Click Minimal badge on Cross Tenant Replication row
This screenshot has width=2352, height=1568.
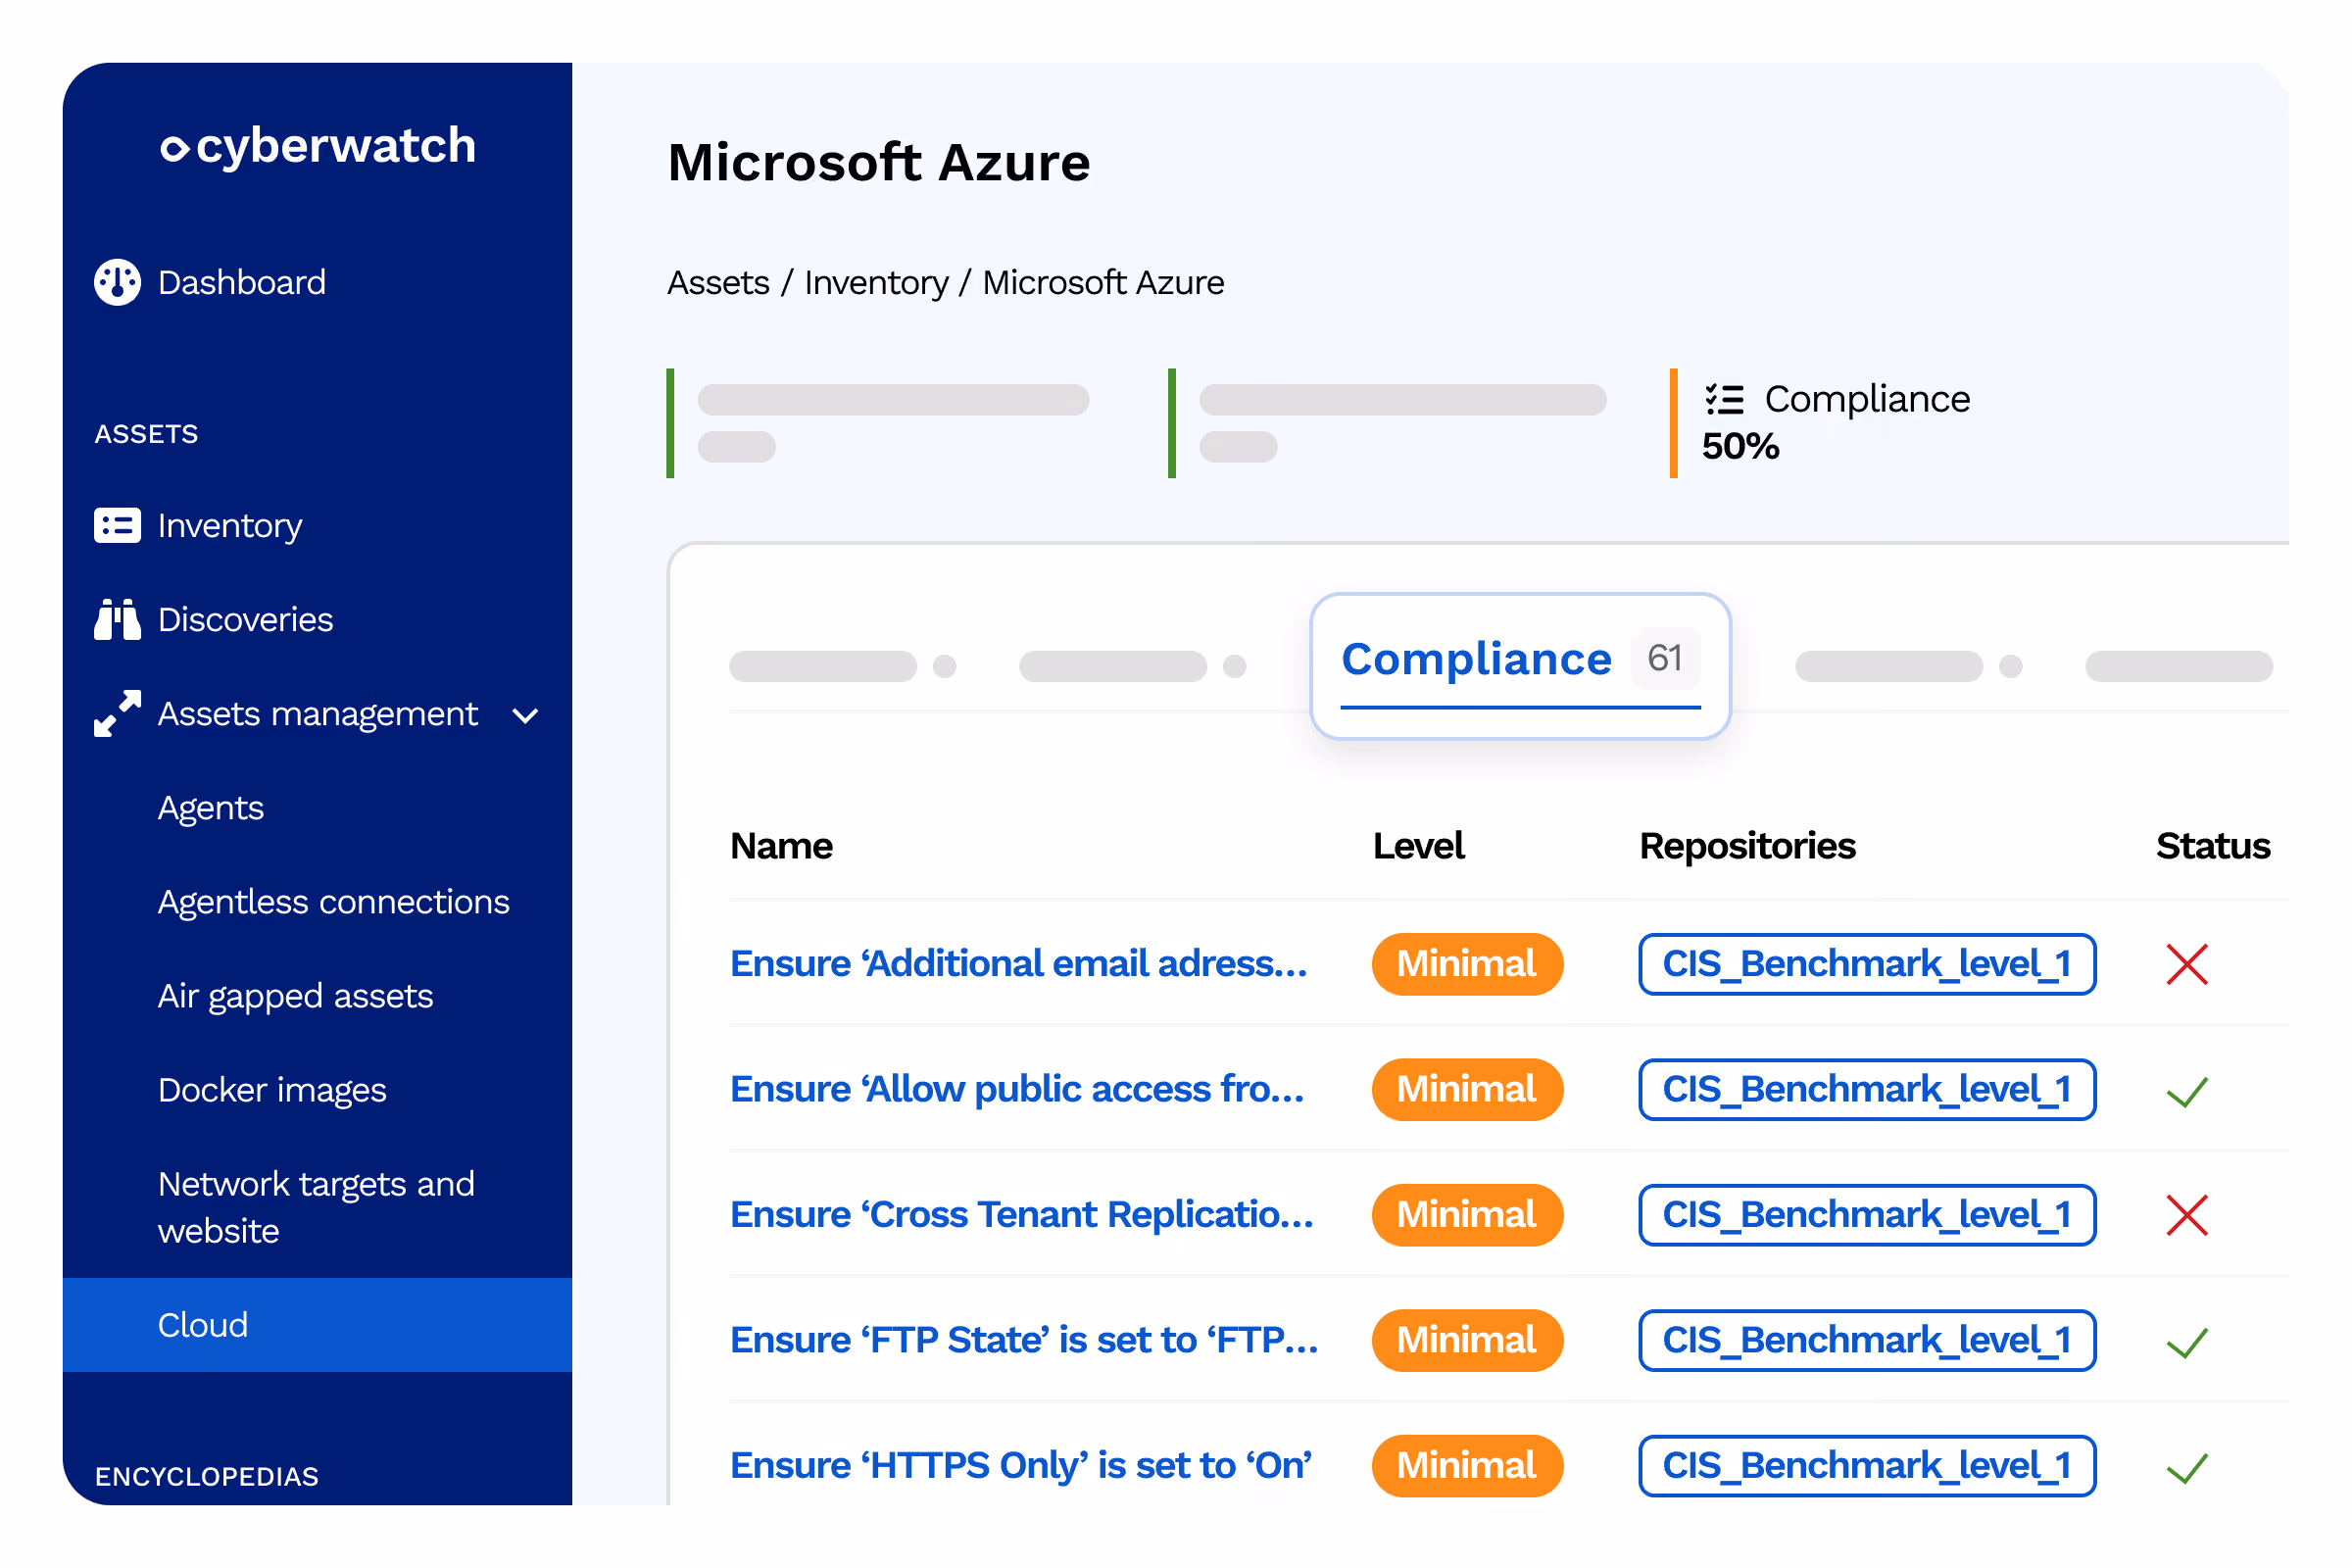1467,1215
